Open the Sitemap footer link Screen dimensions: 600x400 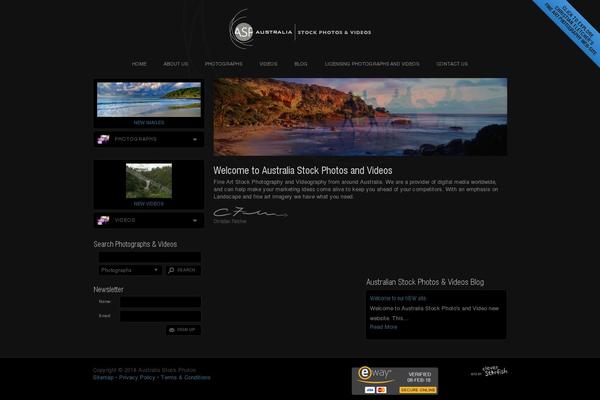pyautogui.click(x=103, y=377)
